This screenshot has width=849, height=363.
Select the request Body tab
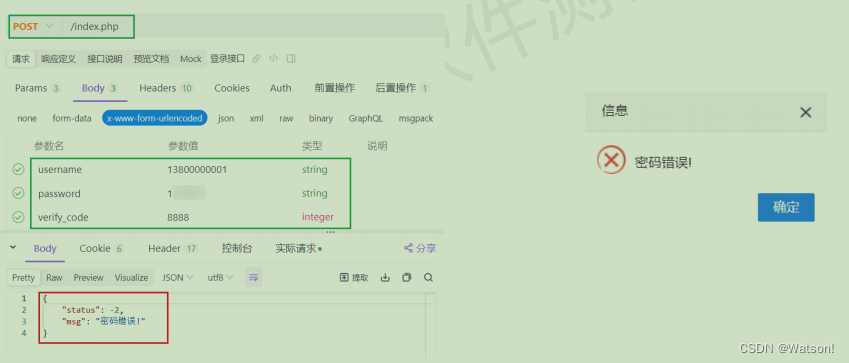100,88
